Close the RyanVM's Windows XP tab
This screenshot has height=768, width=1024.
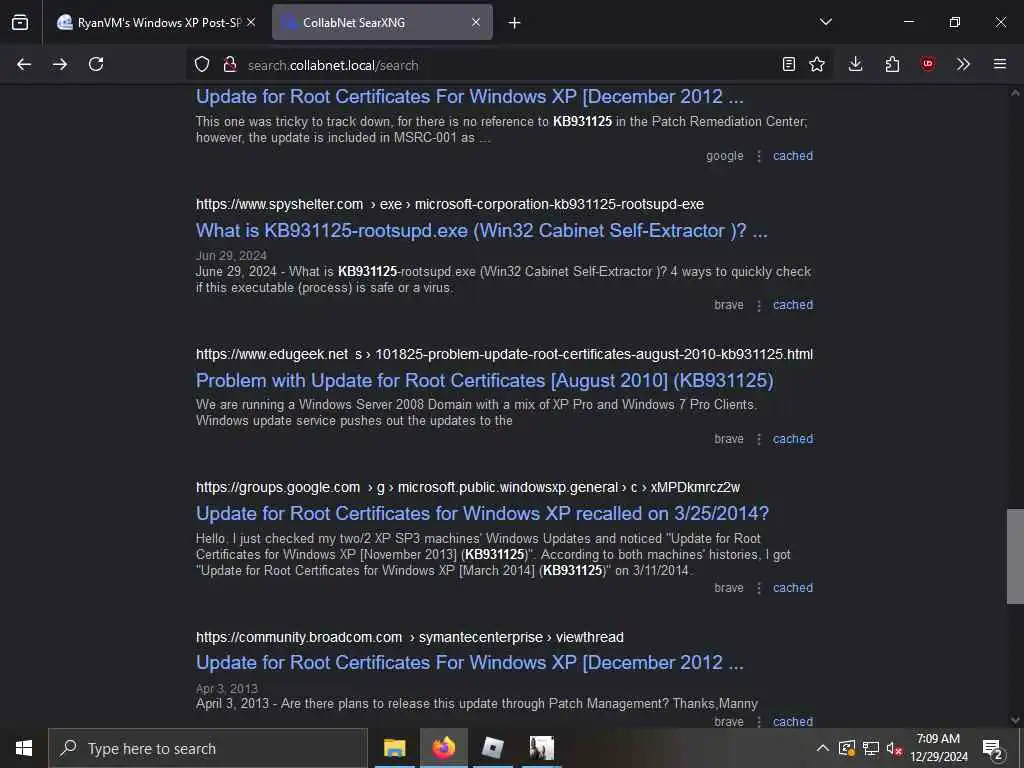251,22
